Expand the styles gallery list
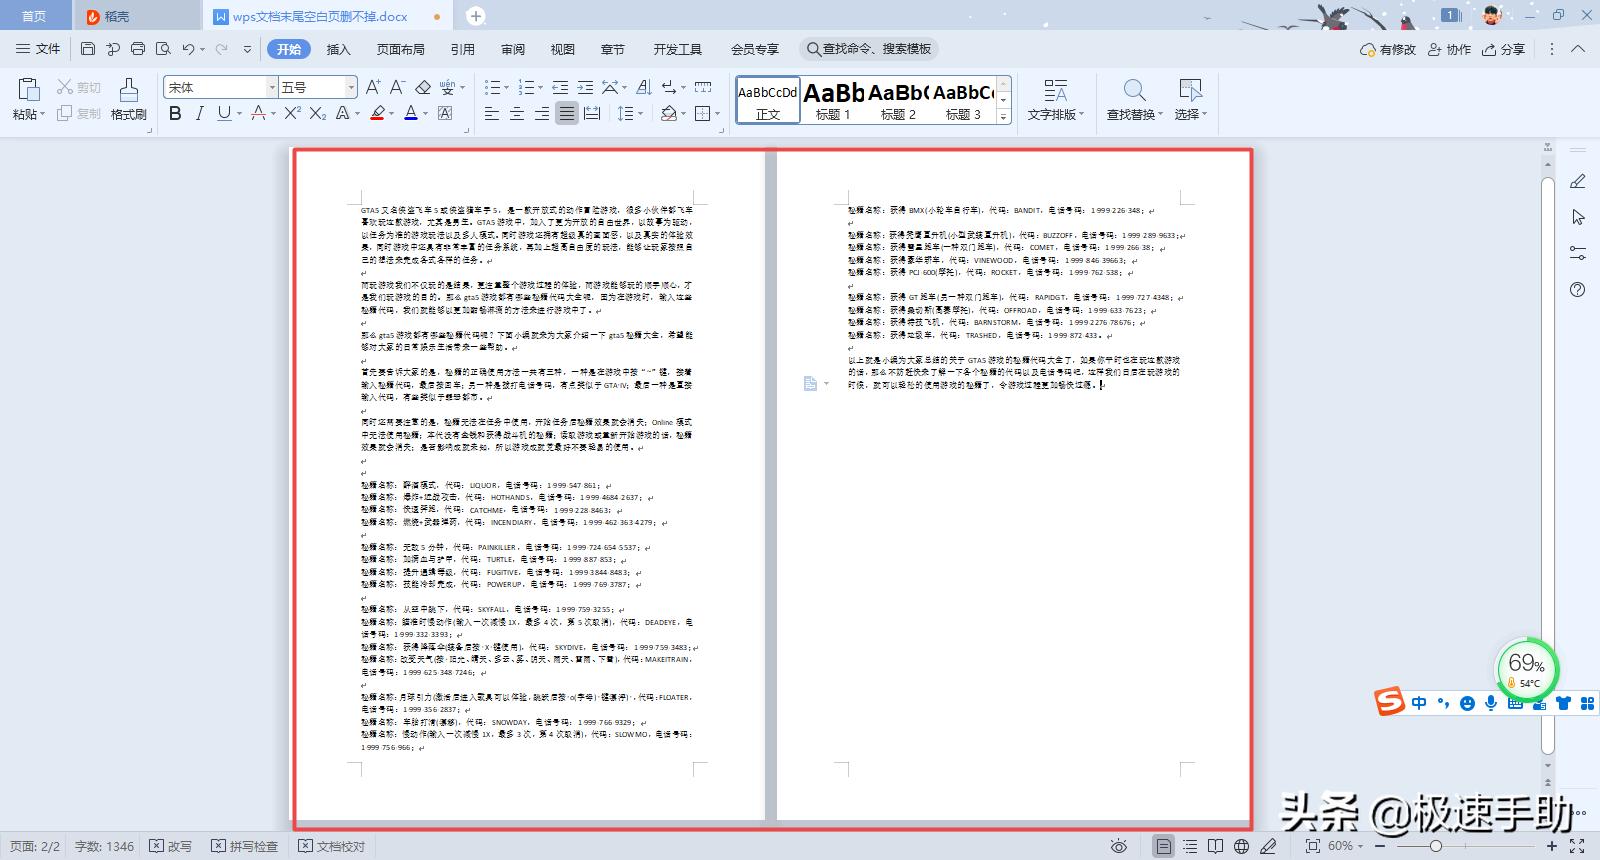Image resolution: width=1600 pixels, height=860 pixels. 1003,115
